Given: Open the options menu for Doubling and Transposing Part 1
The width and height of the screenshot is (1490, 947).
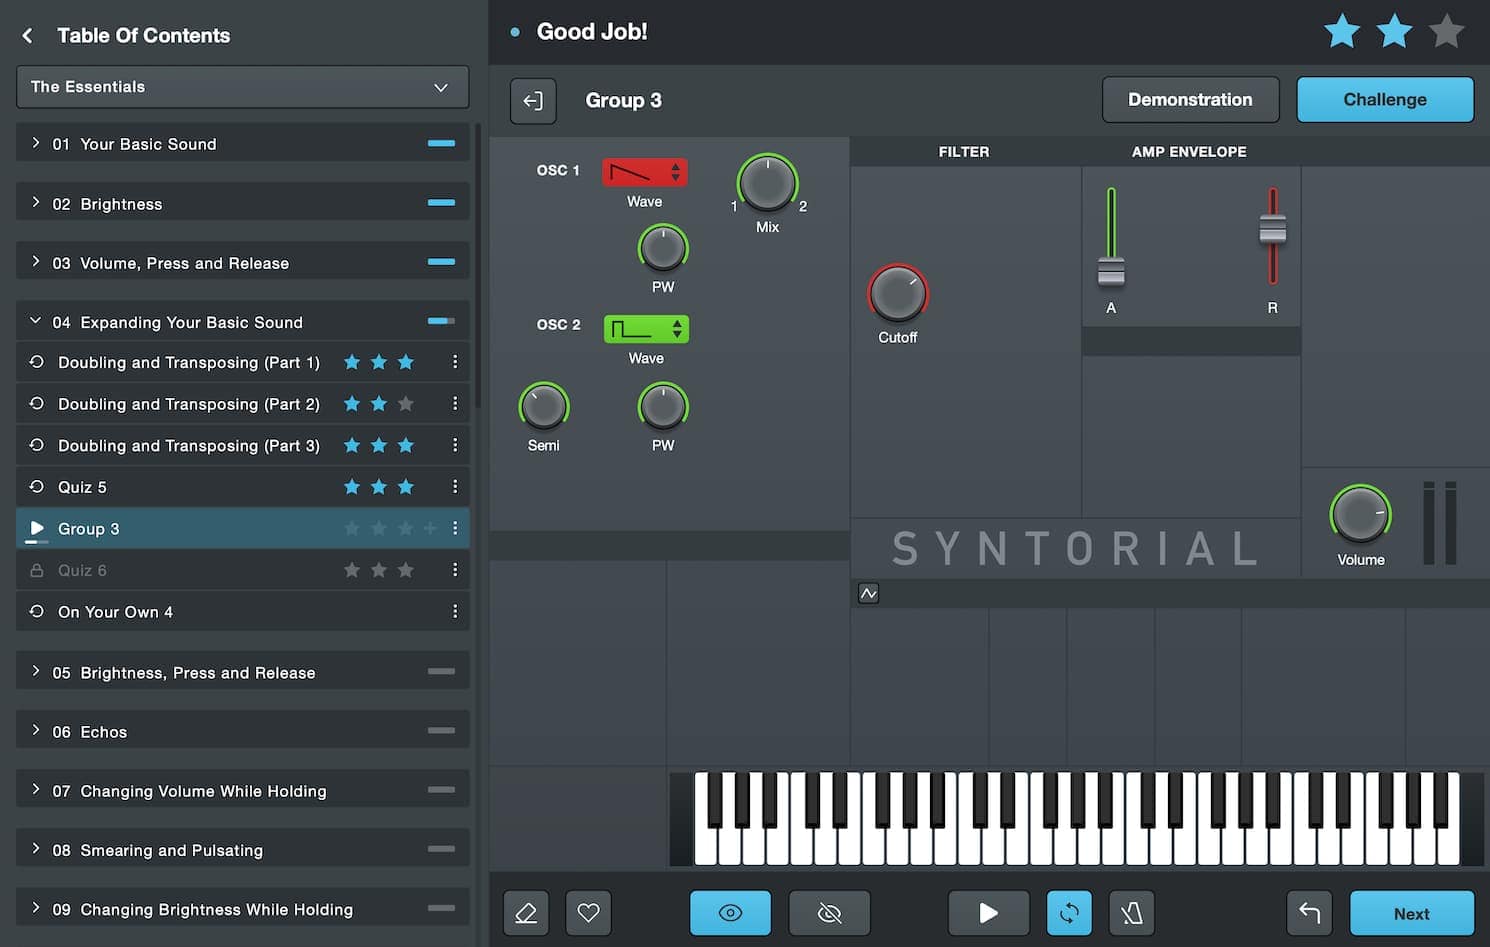Looking at the screenshot, I should tap(455, 362).
